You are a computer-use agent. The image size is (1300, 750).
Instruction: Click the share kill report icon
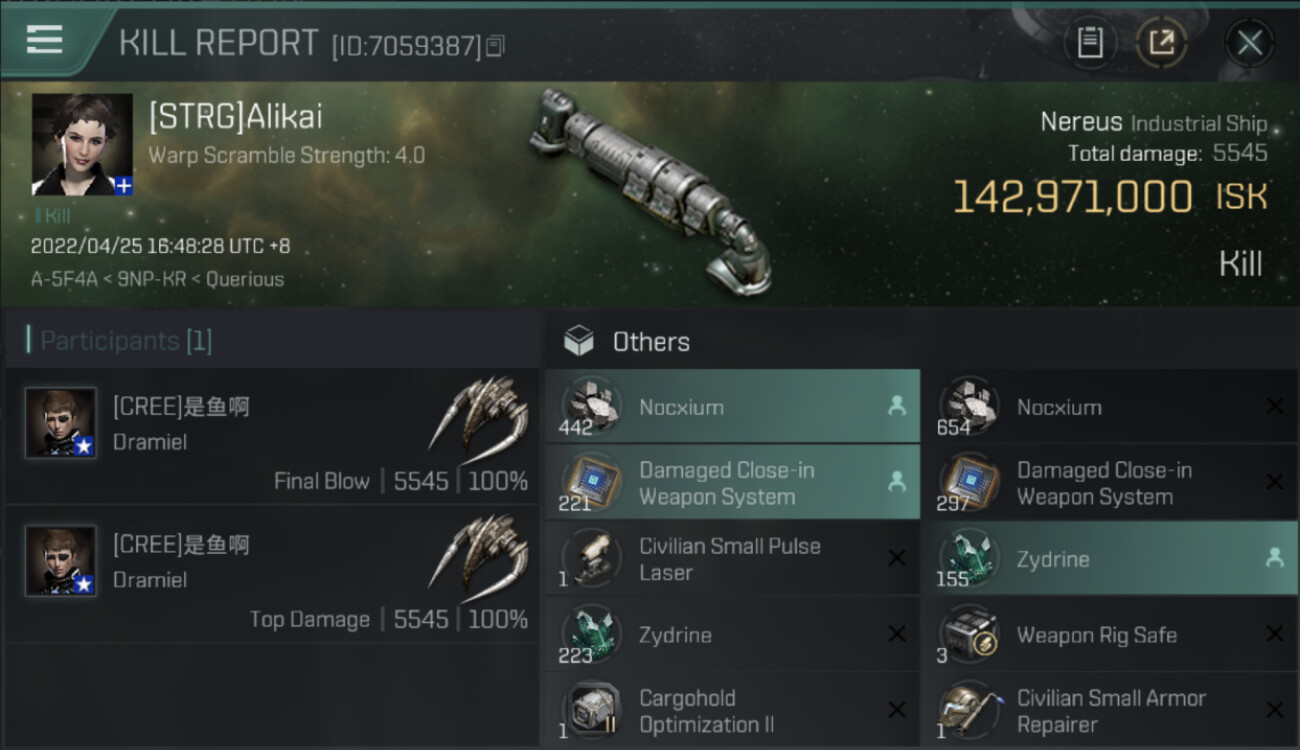(x=1161, y=43)
